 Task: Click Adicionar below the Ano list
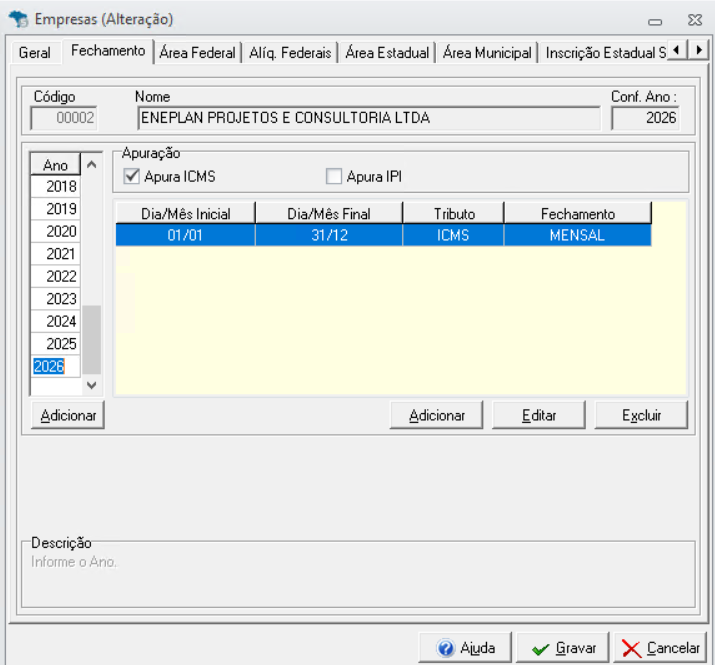(x=68, y=415)
